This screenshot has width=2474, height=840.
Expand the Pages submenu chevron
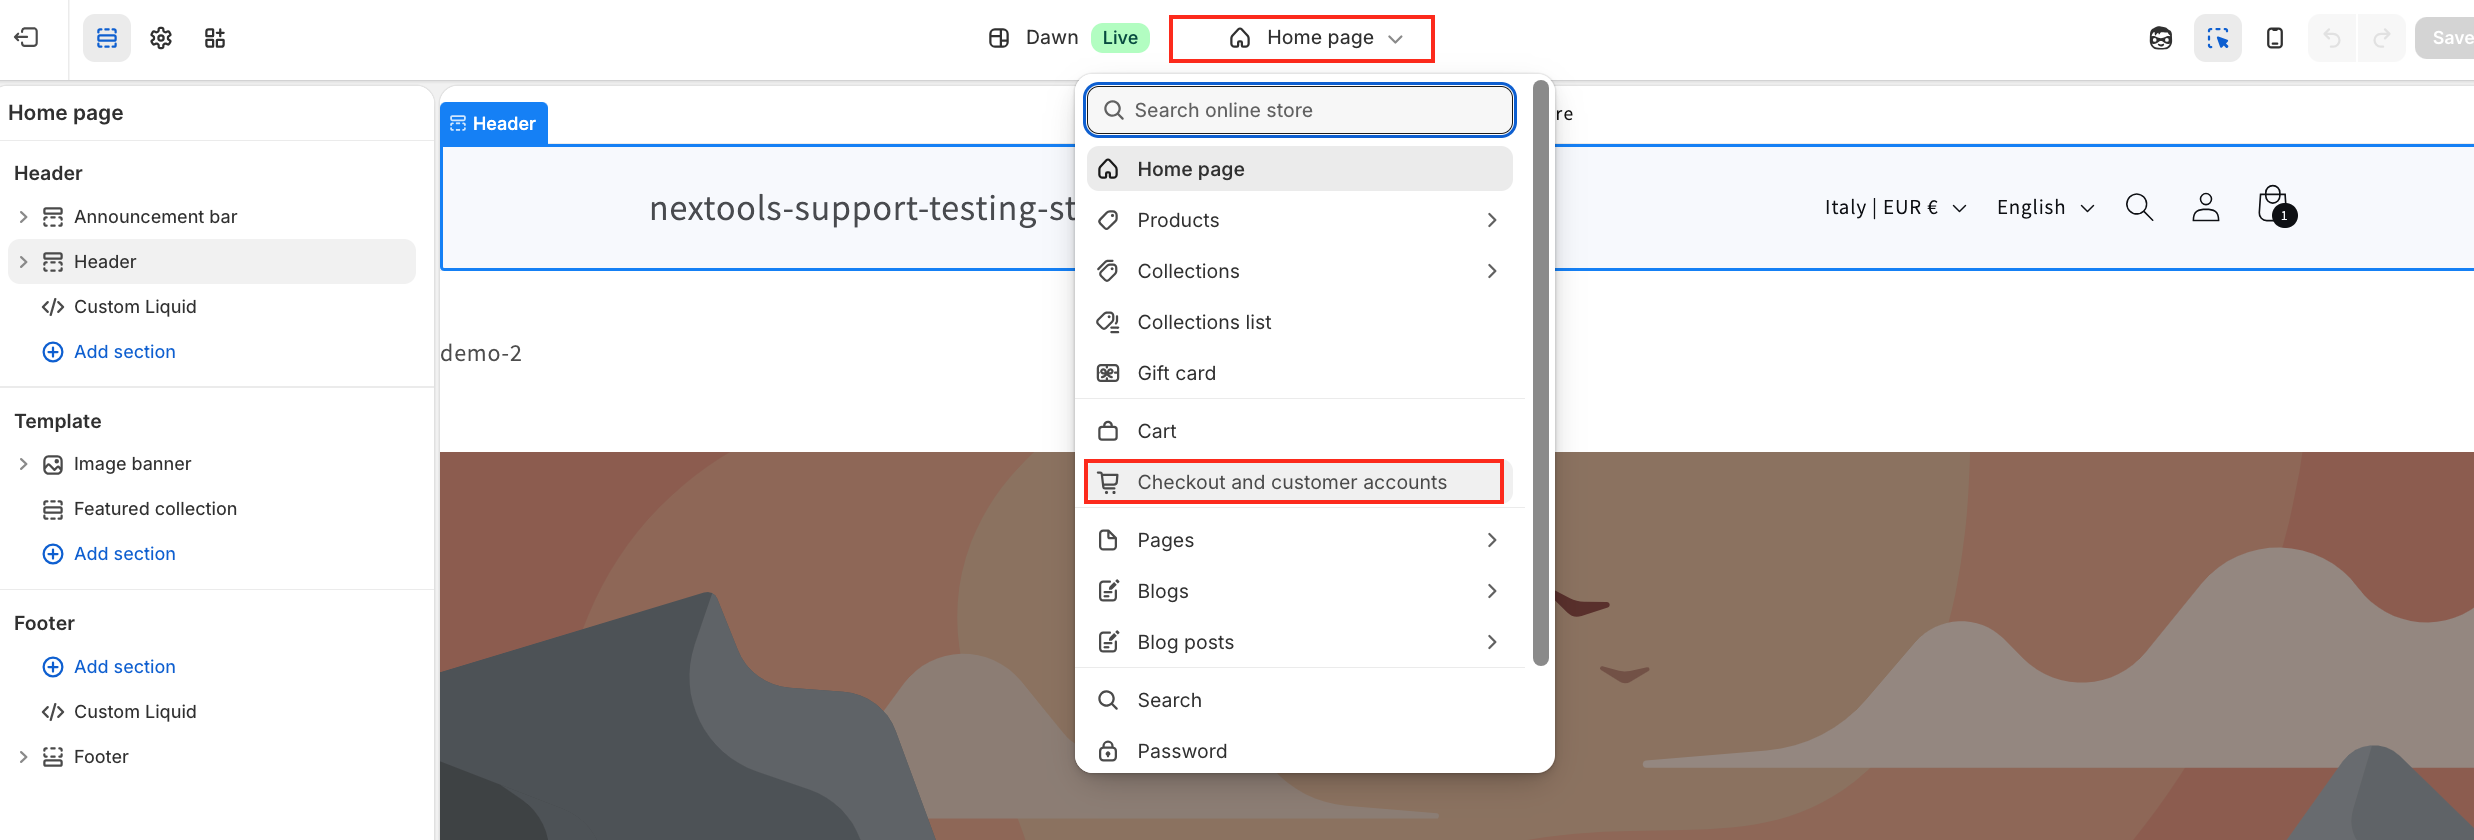point(1492,540)
